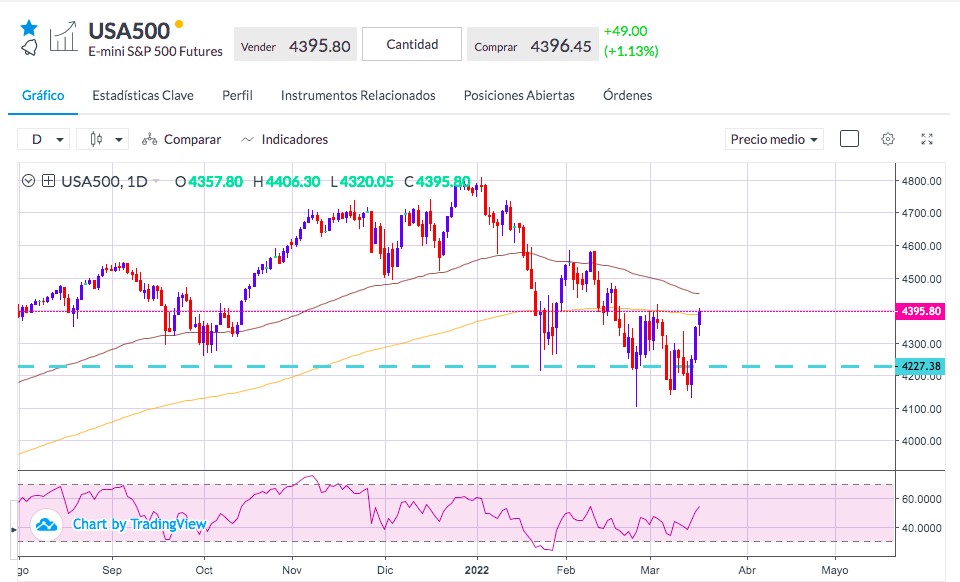The height and width of the screenshot is (582, 960).
Task: Click the E-mini S&P 500 Futures subtitle
Action: tap(156, 51)
